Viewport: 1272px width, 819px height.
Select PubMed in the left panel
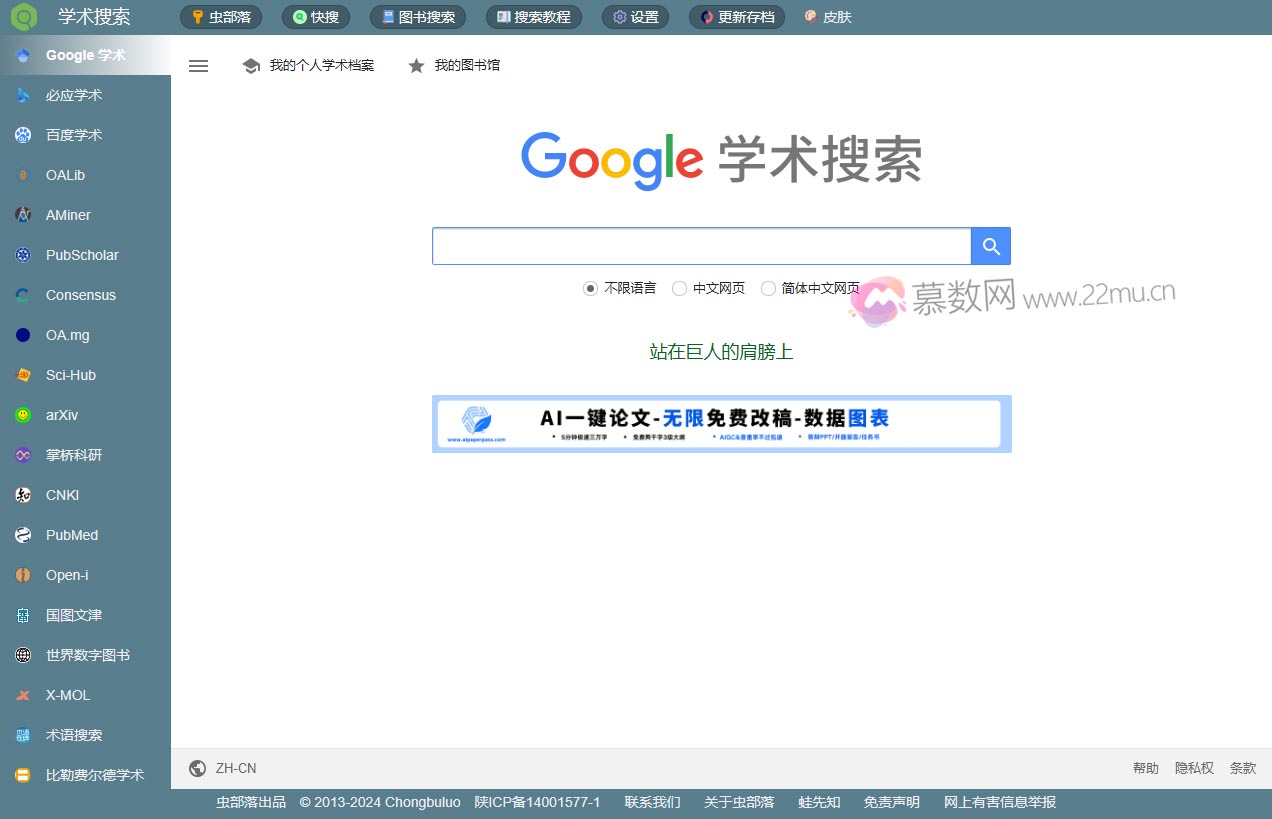(x=71, y=535)
